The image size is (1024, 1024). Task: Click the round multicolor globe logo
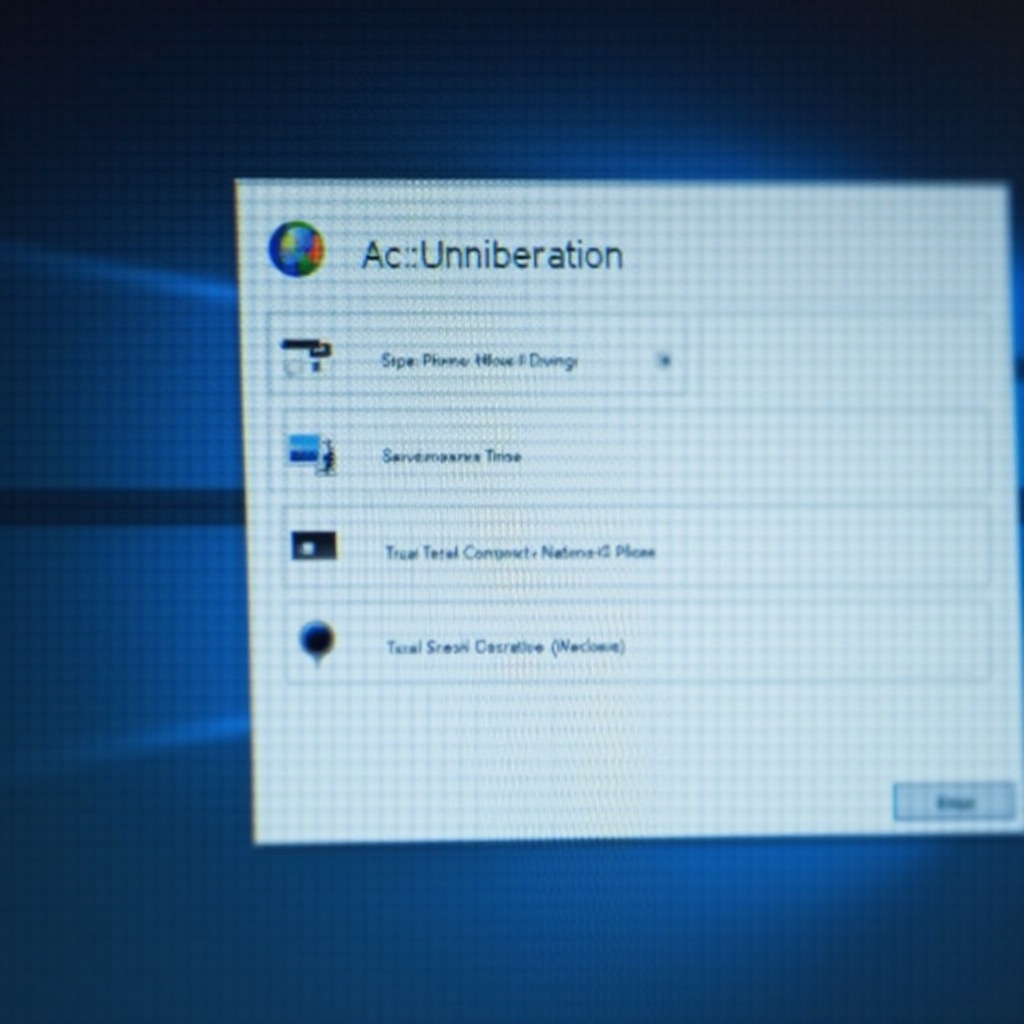pos(296,249)
